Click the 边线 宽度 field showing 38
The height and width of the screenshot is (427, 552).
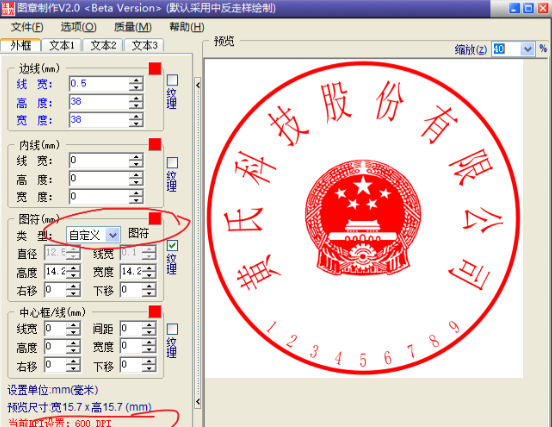coord(99,120)
